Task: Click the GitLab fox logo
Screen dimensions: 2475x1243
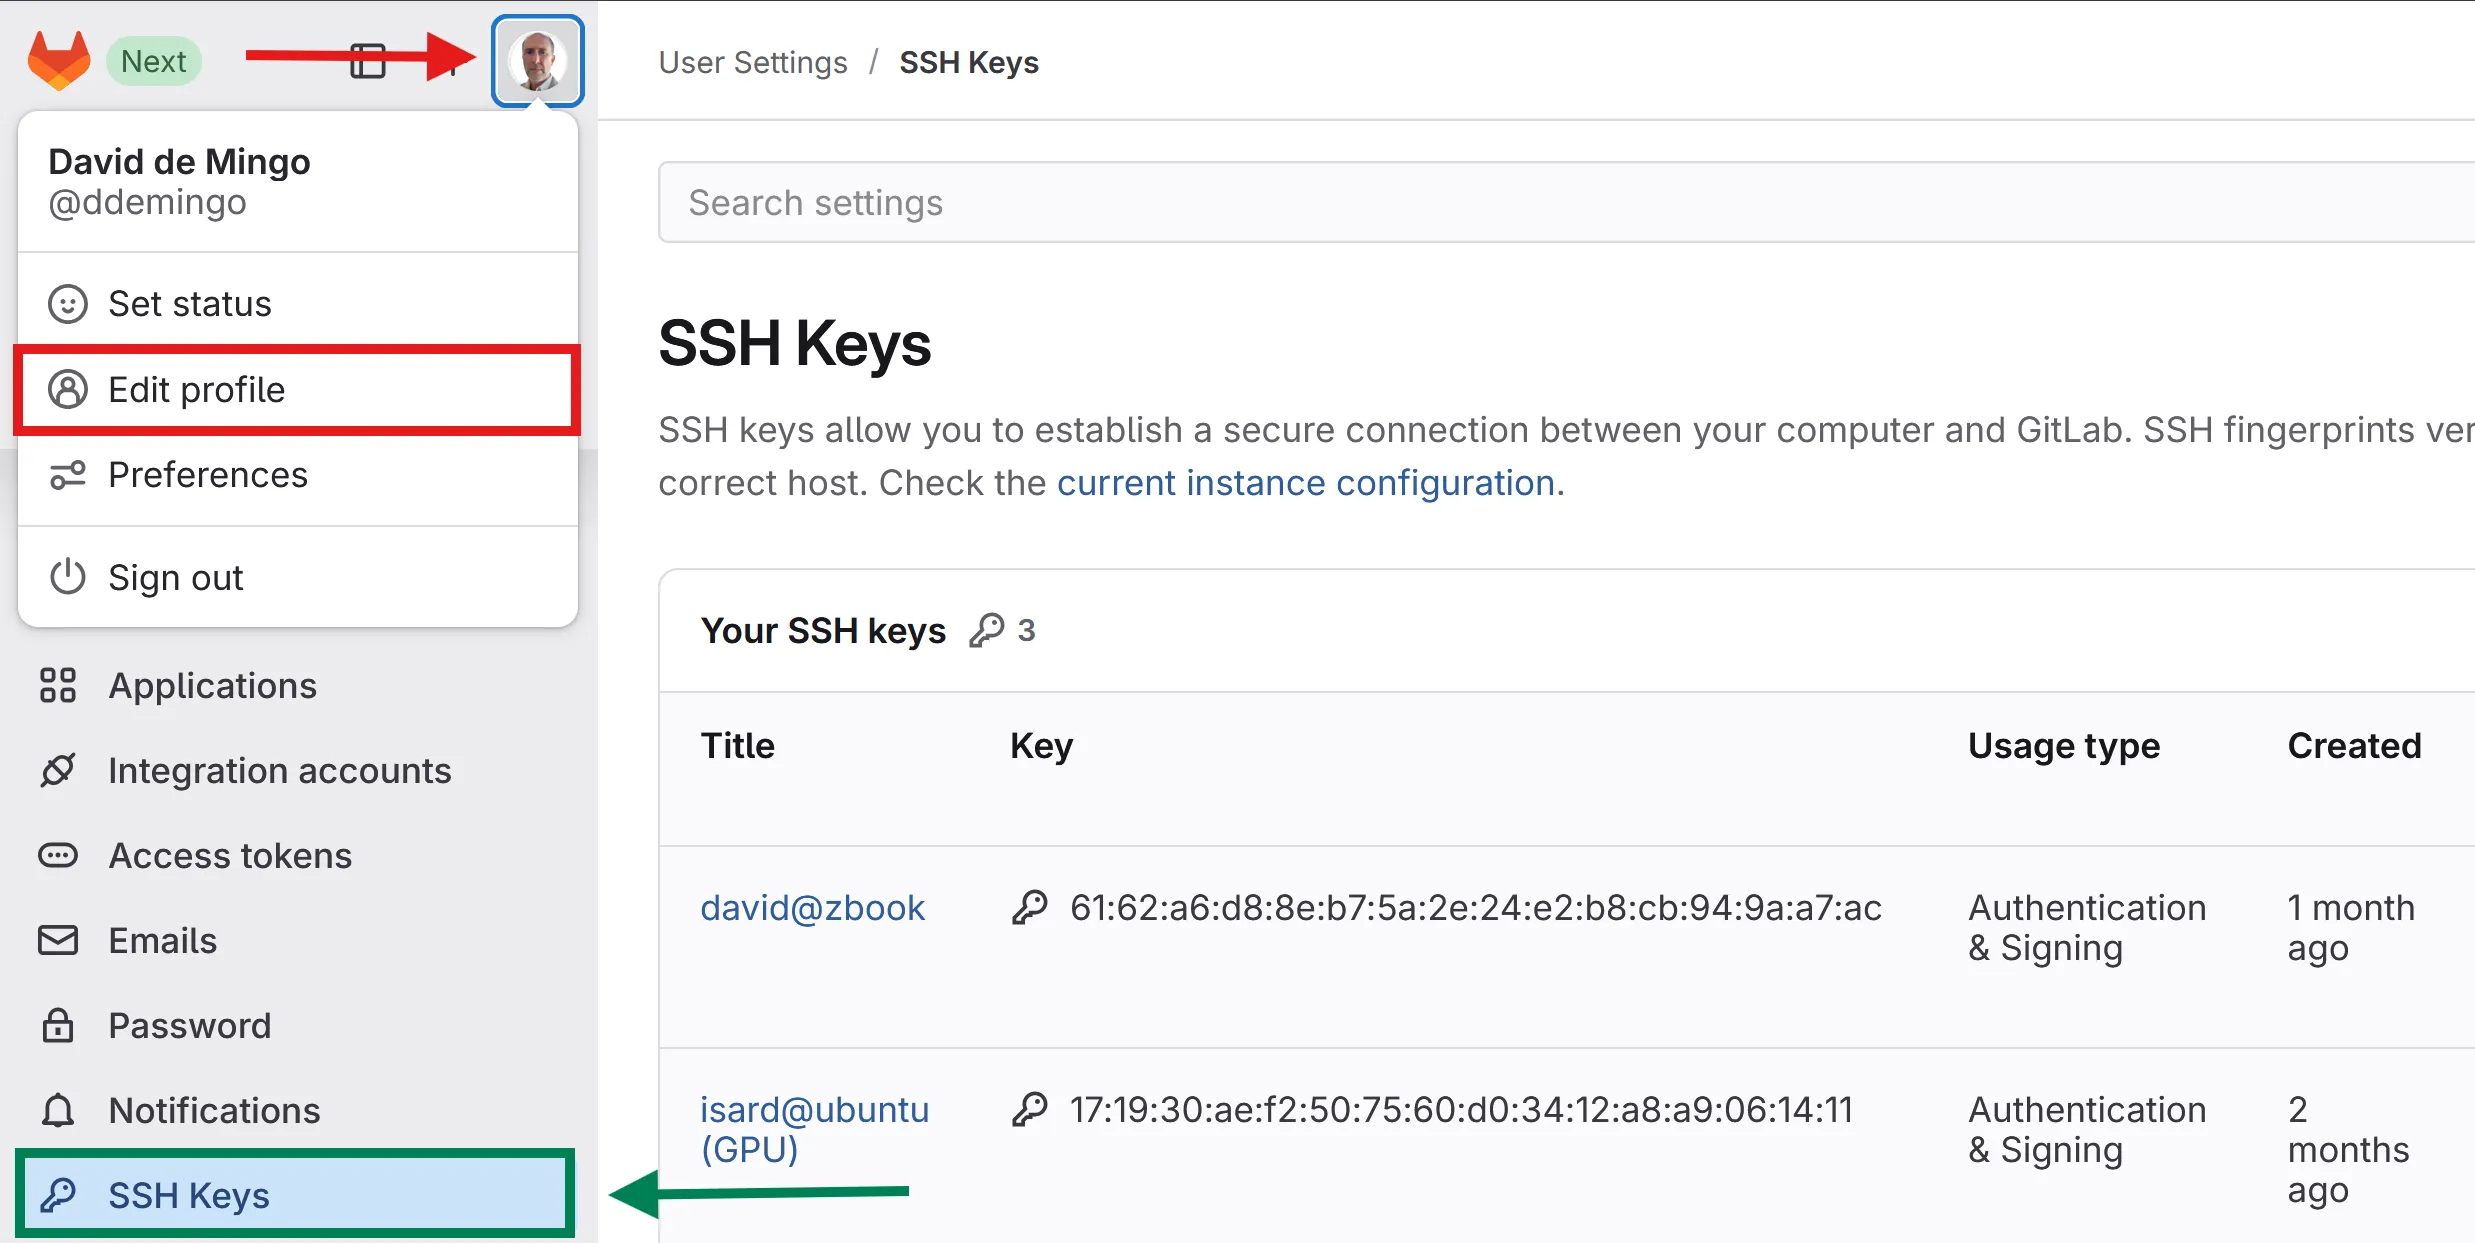Action: click(x=58, y=61)
